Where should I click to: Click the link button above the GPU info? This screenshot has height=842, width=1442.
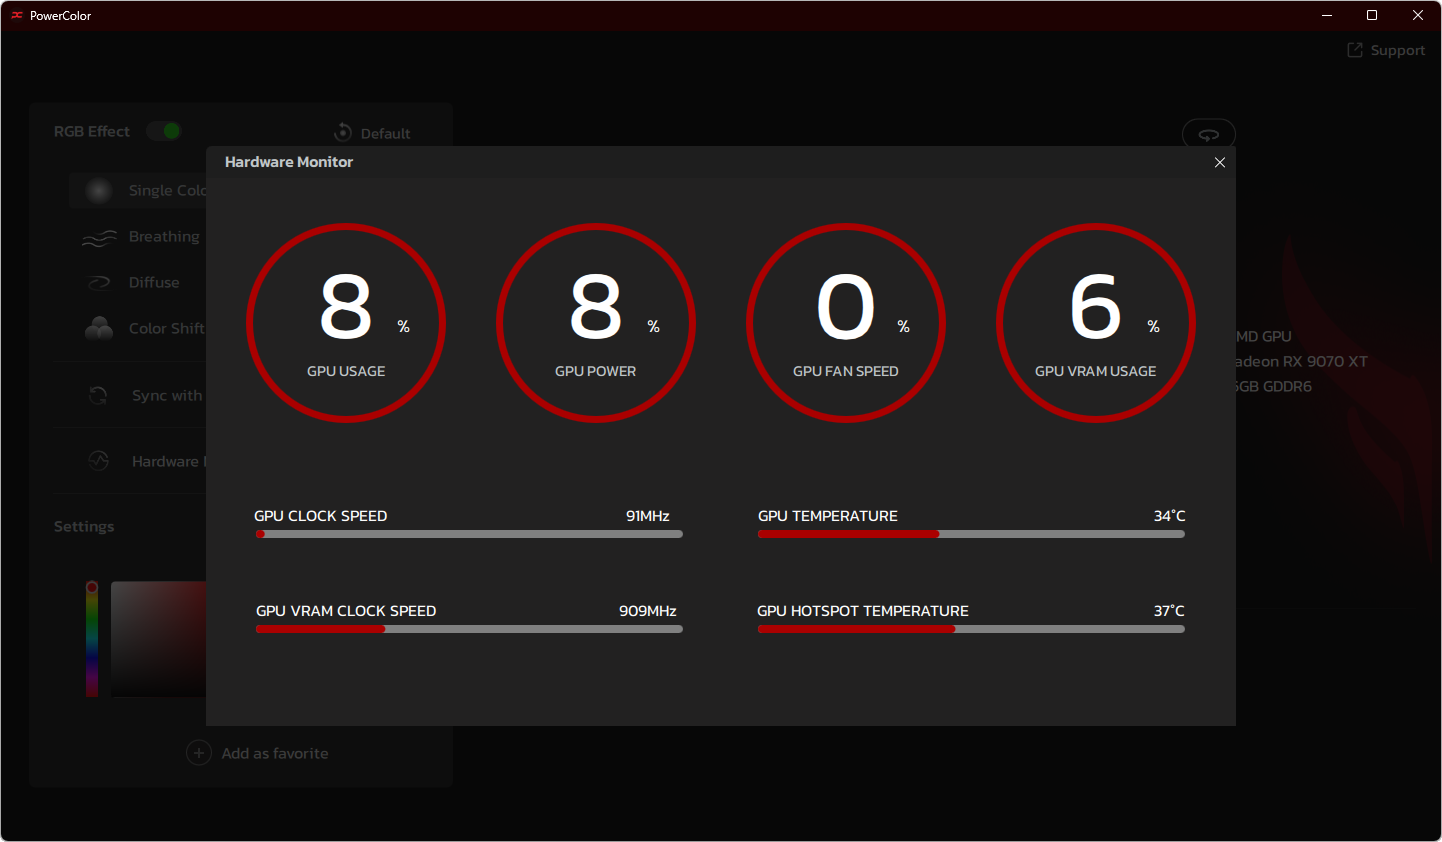tap(1208, 134)
